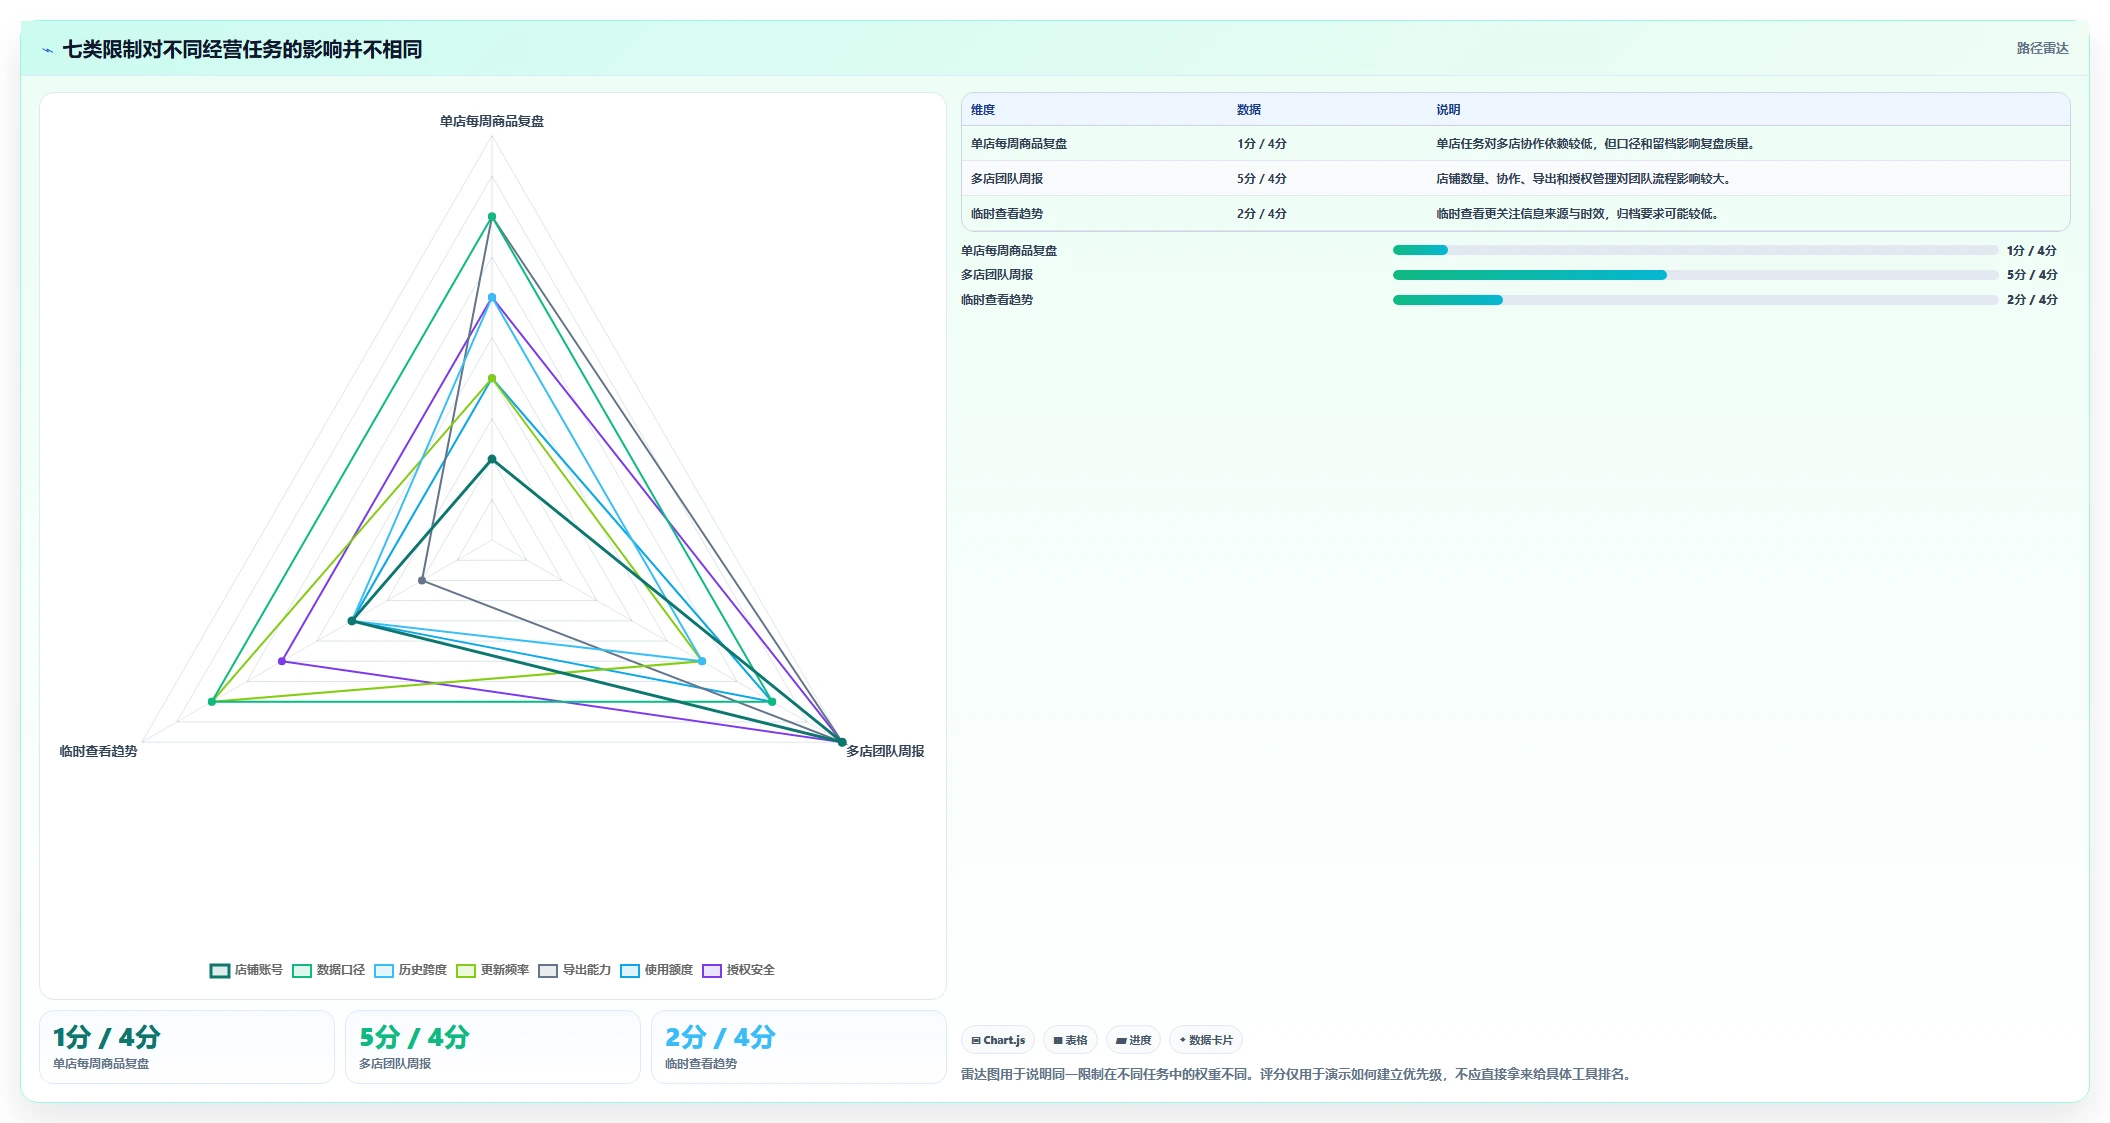Screen dimensions: 2110x1123
Task: Click description starting 店铺数量、协作、导出
Action: [1586, 179]
